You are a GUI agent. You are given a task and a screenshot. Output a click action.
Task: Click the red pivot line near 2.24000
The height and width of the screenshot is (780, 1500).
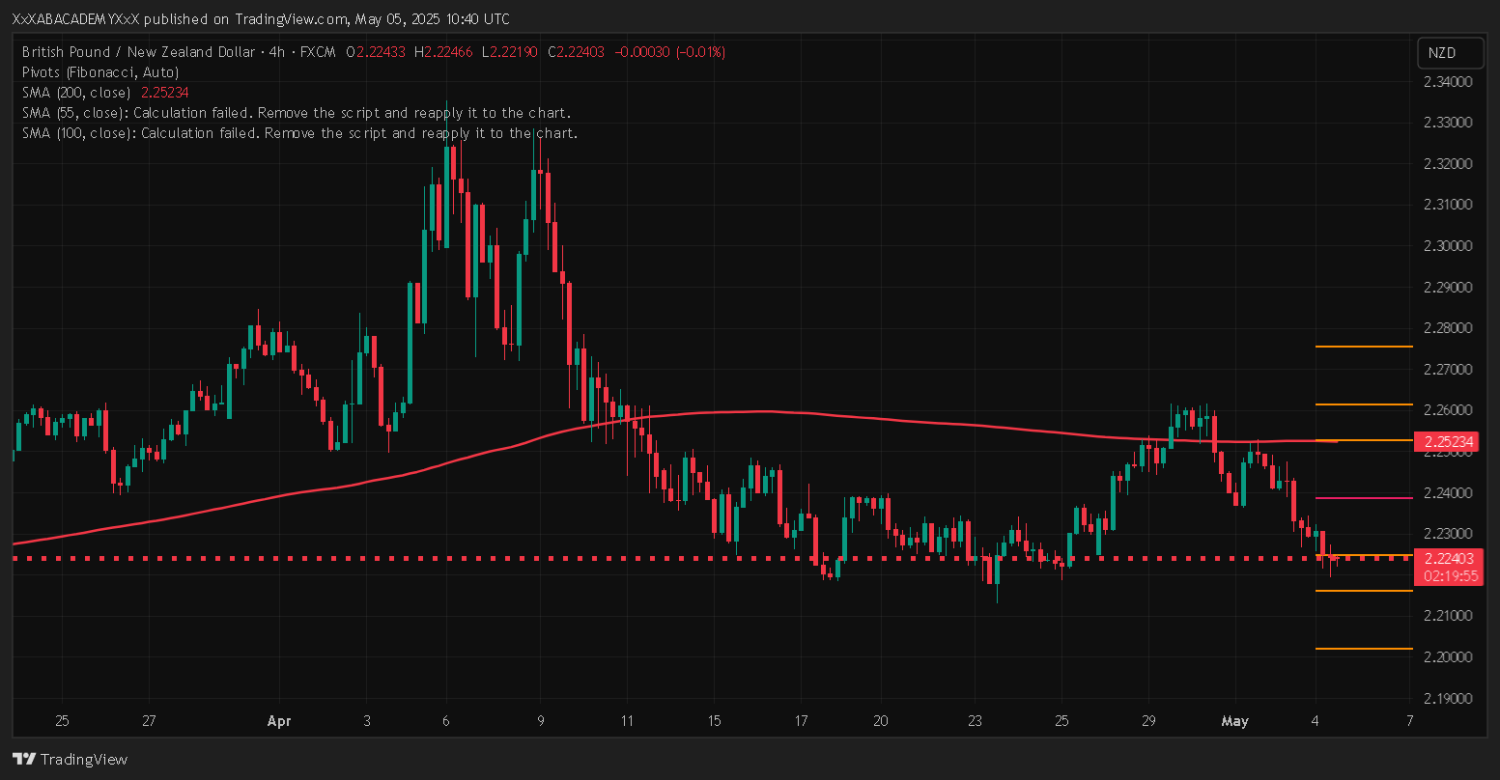1363,497
